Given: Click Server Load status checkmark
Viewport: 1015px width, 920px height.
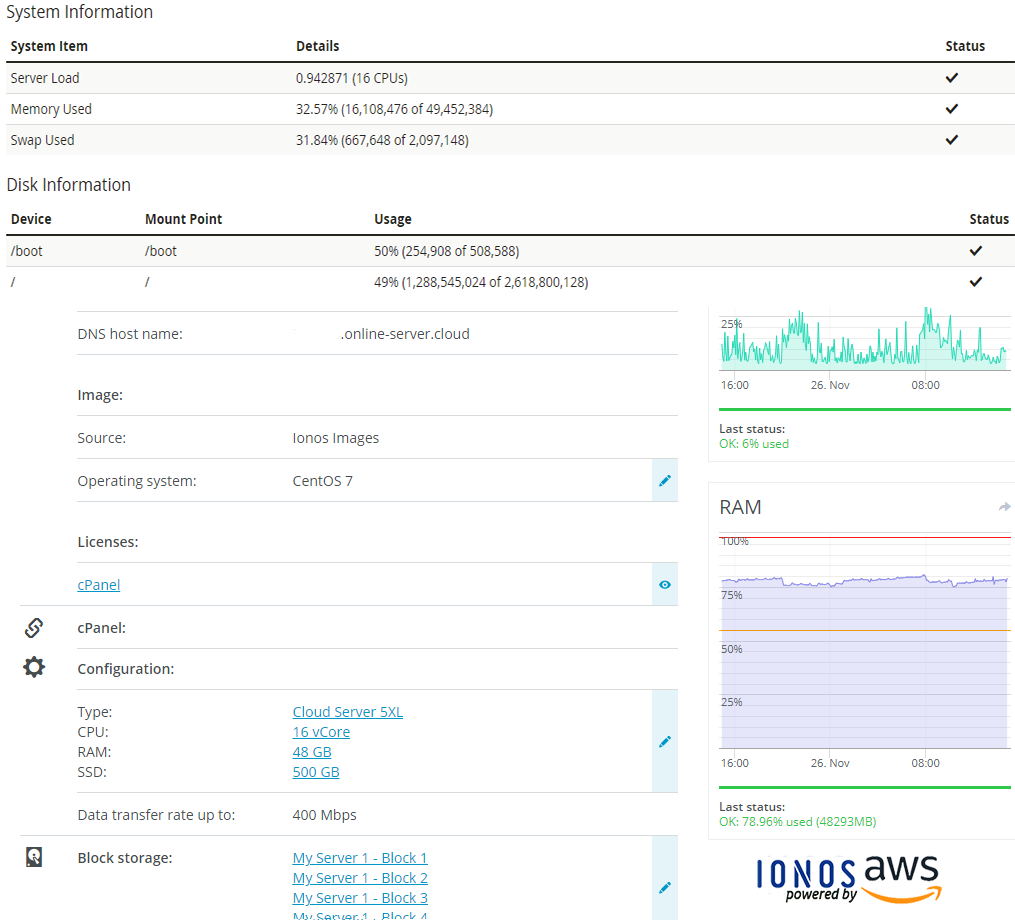Looking at the screenshot, I should tap(952, 78).
